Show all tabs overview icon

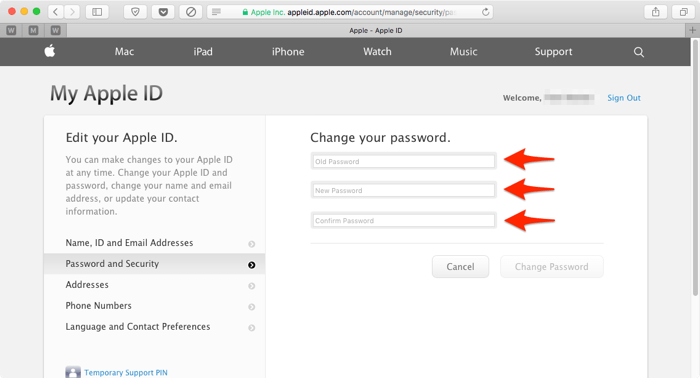[x=683, y=12]
